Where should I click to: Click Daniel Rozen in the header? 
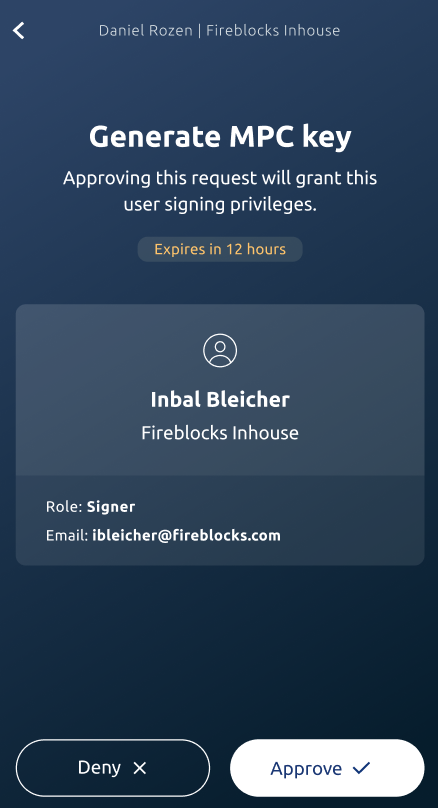145,30
